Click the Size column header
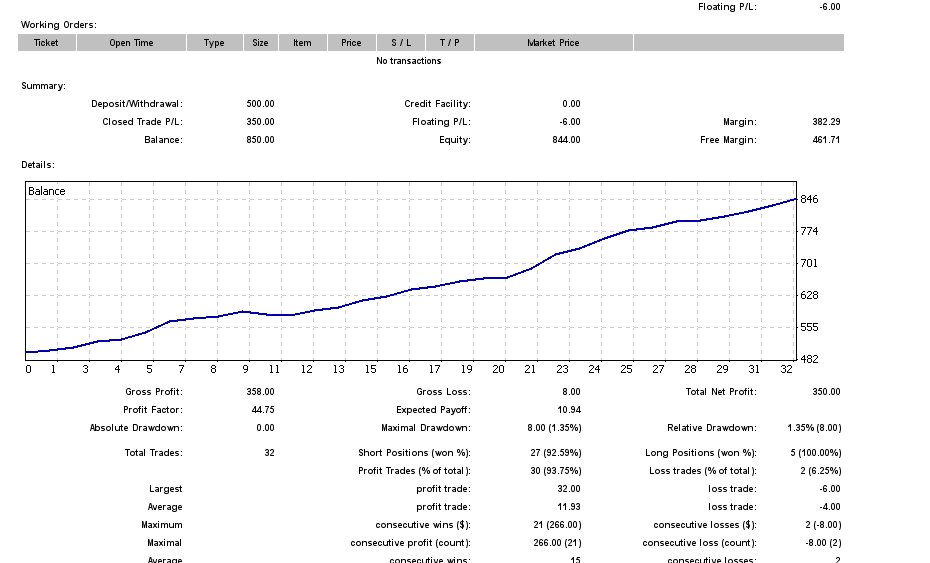This screenshot has width=930, height=563. tap(260, 43)
